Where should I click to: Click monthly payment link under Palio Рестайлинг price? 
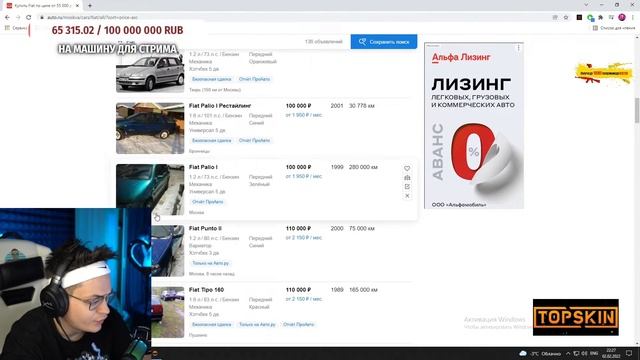click(304, 115)
